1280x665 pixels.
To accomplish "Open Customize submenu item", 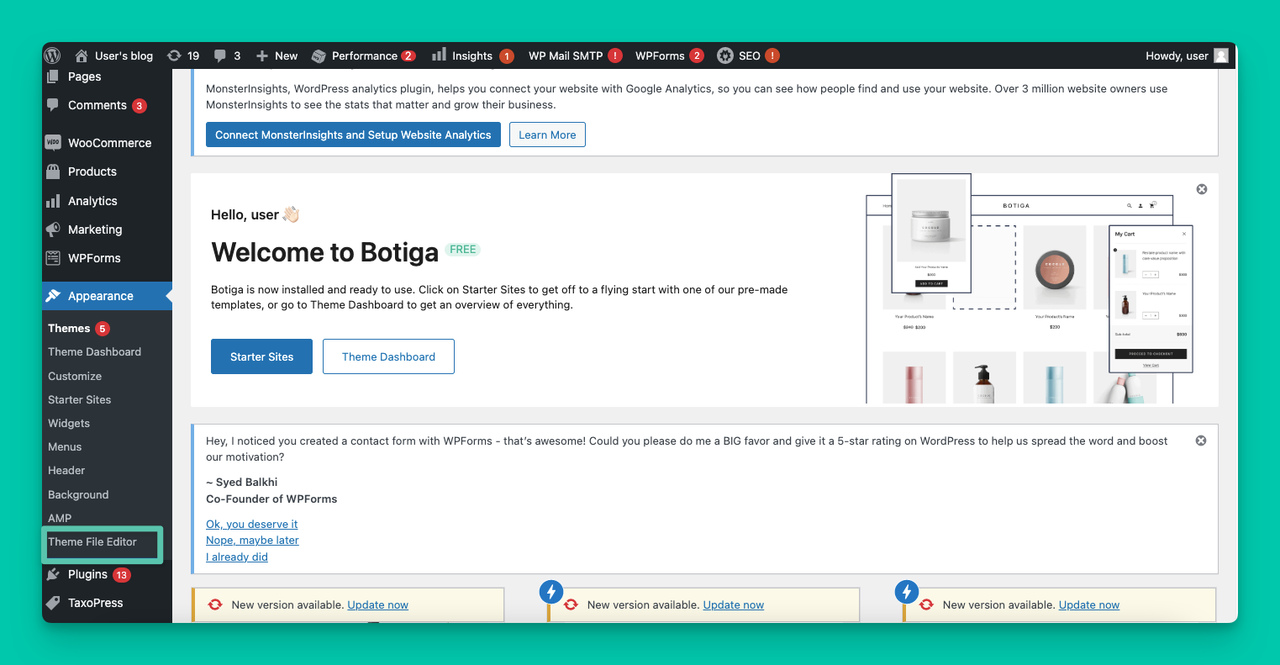I will (75, 376).
